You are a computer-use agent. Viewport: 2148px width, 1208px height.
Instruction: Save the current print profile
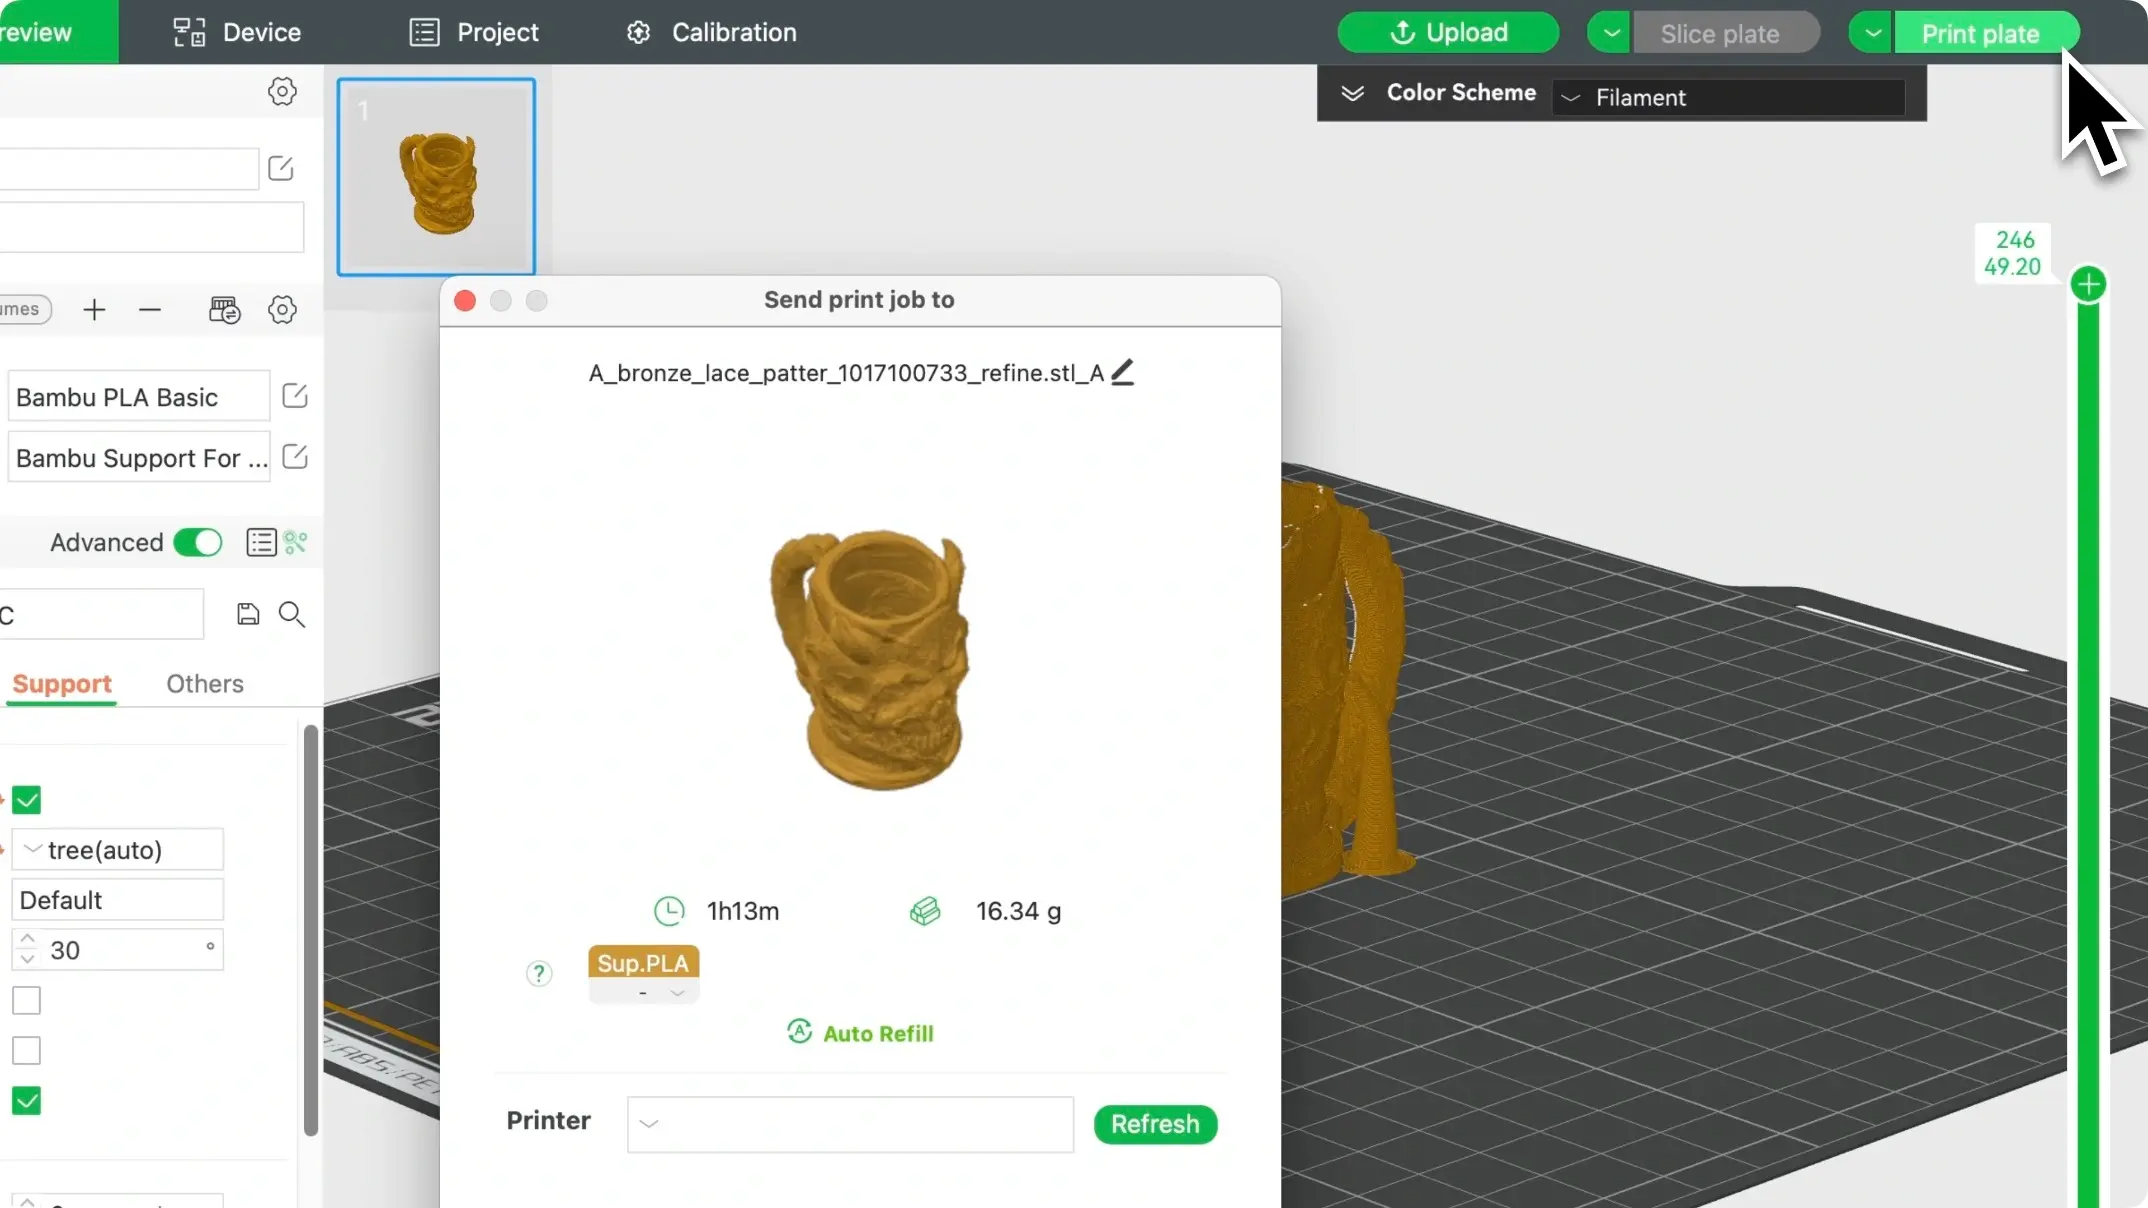pos(248,613)
